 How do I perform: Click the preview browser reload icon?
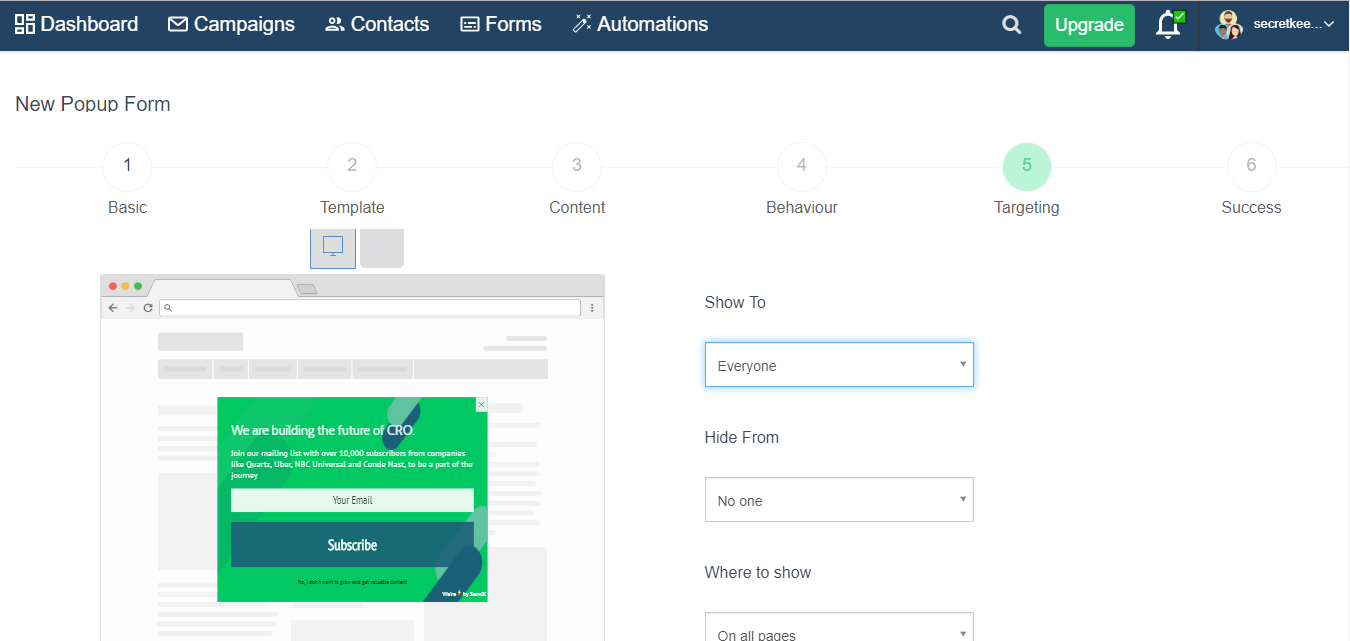tap(148, 308)
